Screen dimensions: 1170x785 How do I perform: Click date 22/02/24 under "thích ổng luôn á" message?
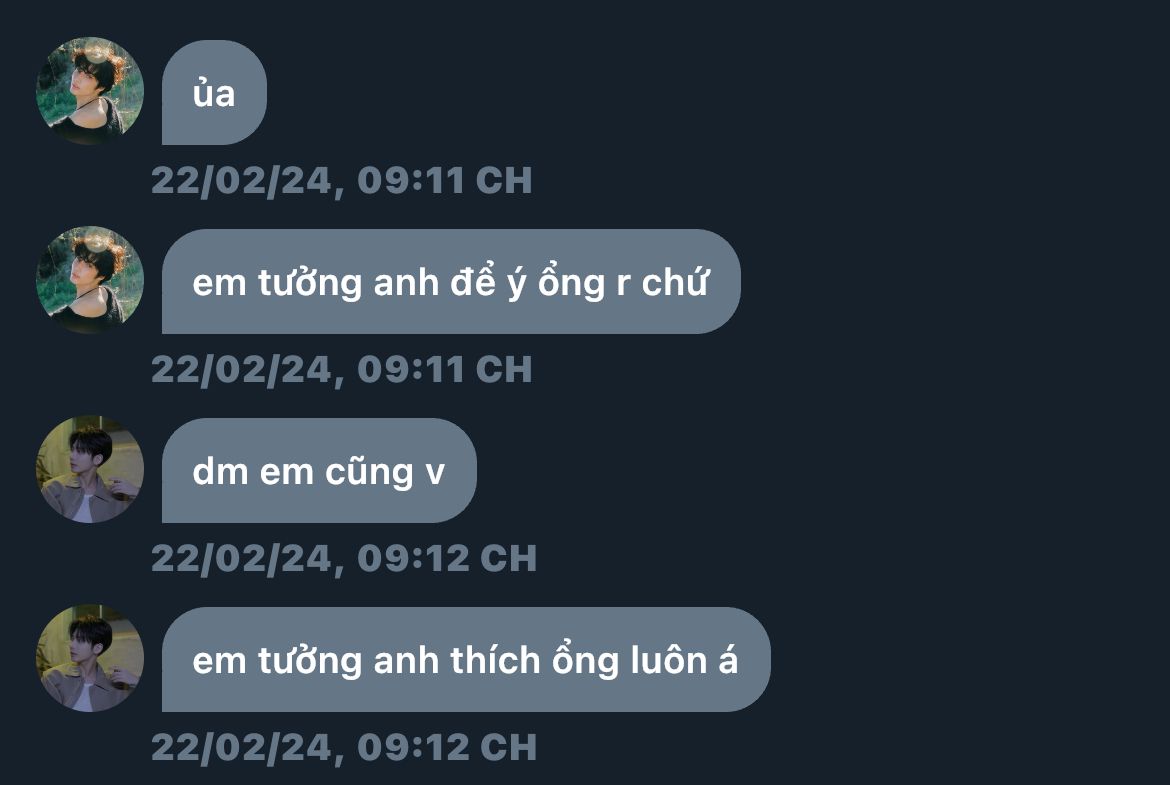(x=241, y=748)
